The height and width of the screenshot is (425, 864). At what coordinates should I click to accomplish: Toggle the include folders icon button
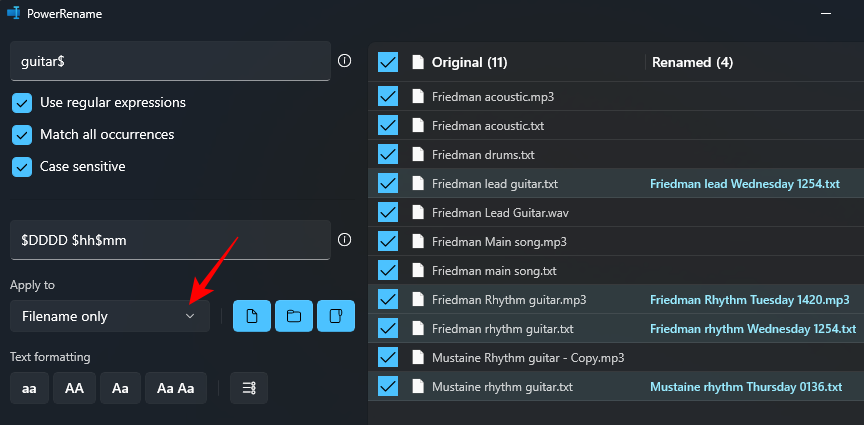click(294, 316)
